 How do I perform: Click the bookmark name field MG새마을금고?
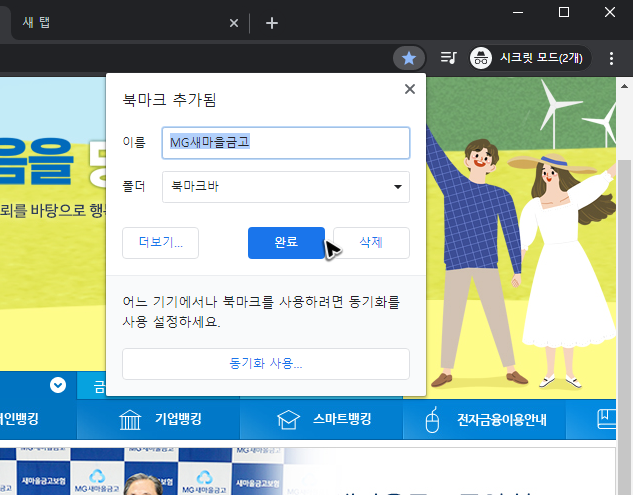[x=286, y=143]
